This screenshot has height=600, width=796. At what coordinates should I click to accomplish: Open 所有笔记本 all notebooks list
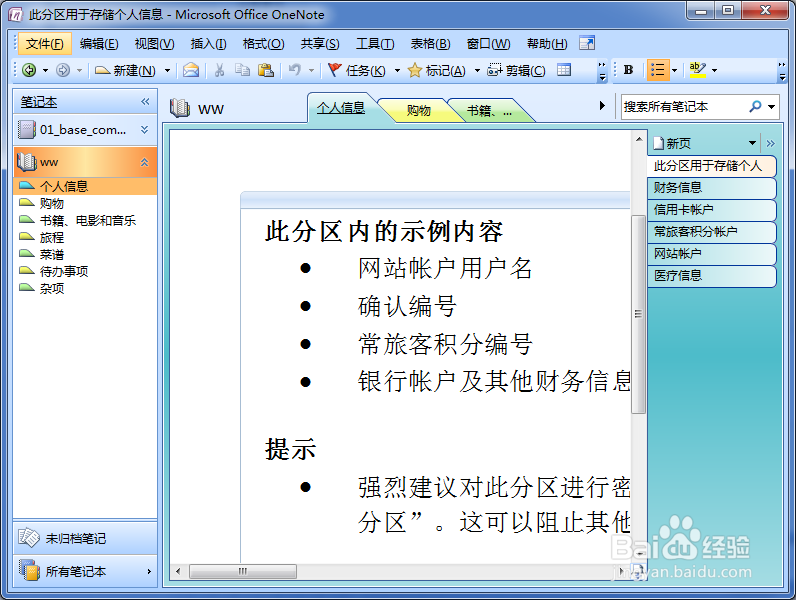[x=85, y=572]
